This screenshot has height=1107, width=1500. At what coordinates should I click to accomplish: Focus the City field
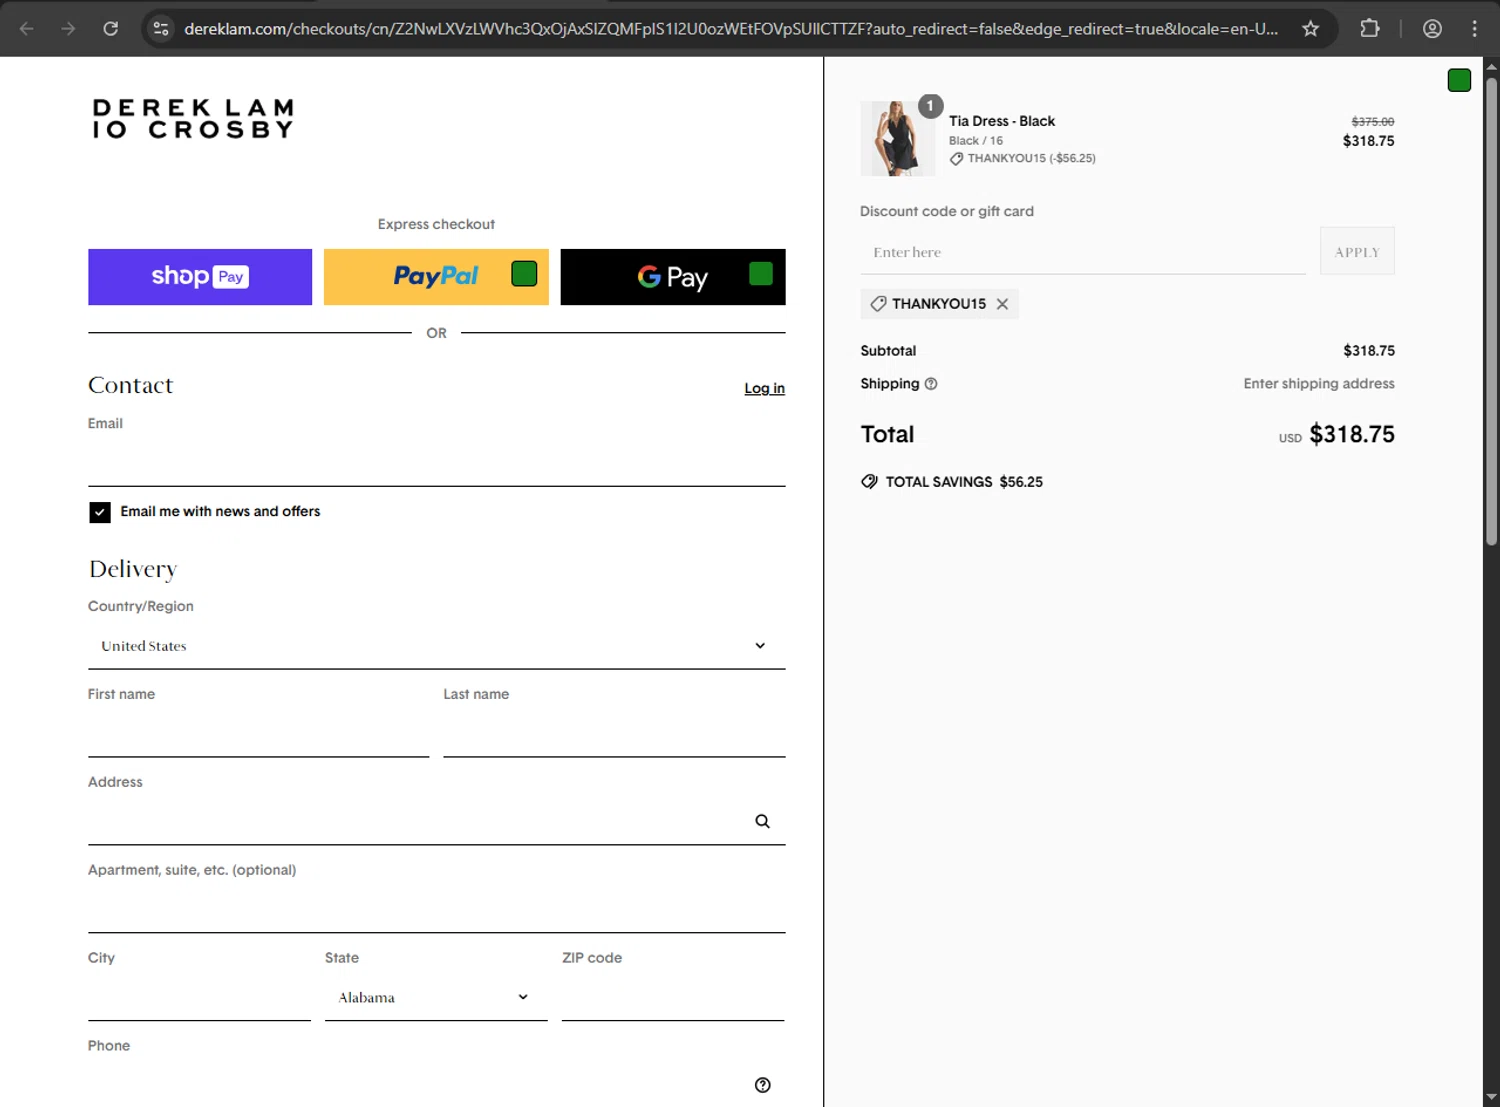(x=199, y=997)
